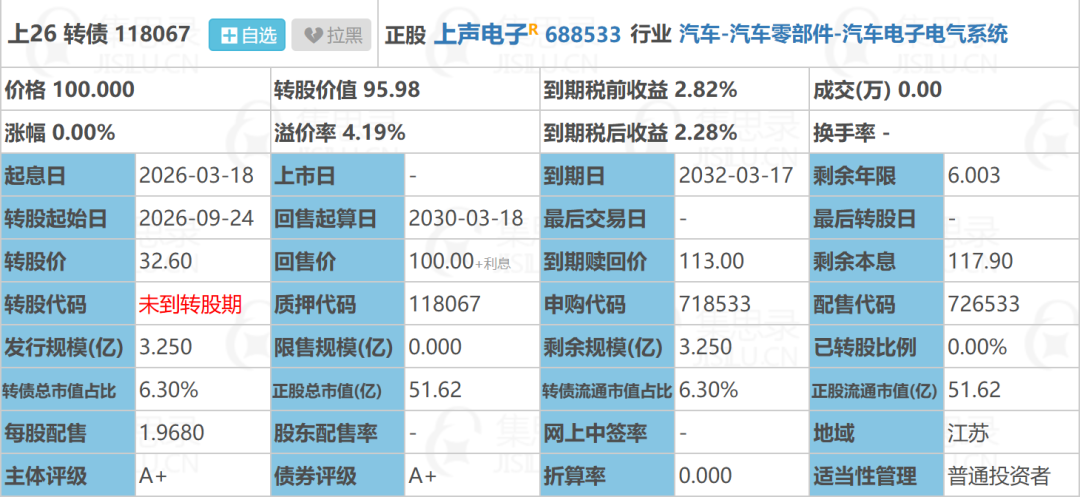Screen dimensions: 1080x497
Task: Click the 起息日 label cell
Action: point(68,176)
